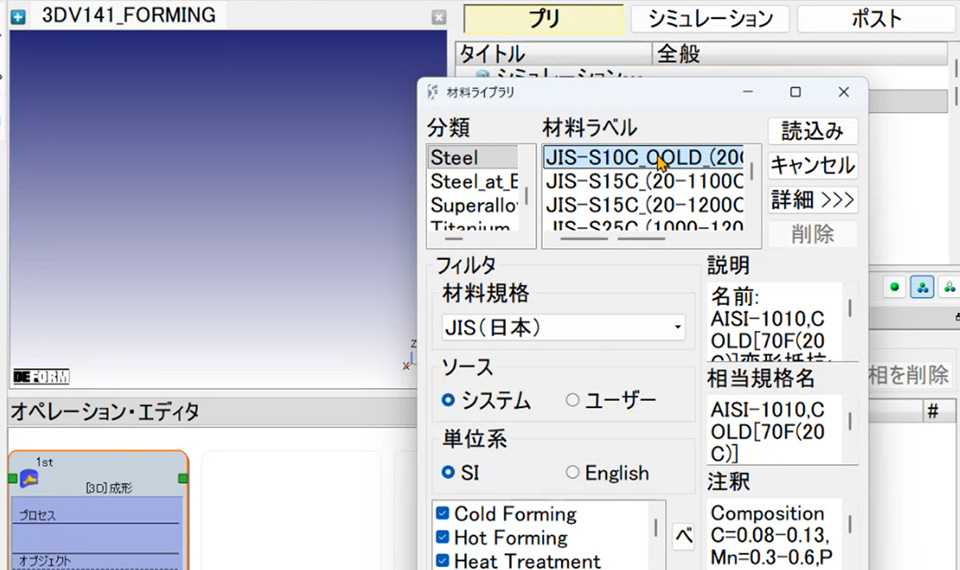Click the green left connector of 1st operation
960x570 pixels.
(x=12, y=478)
